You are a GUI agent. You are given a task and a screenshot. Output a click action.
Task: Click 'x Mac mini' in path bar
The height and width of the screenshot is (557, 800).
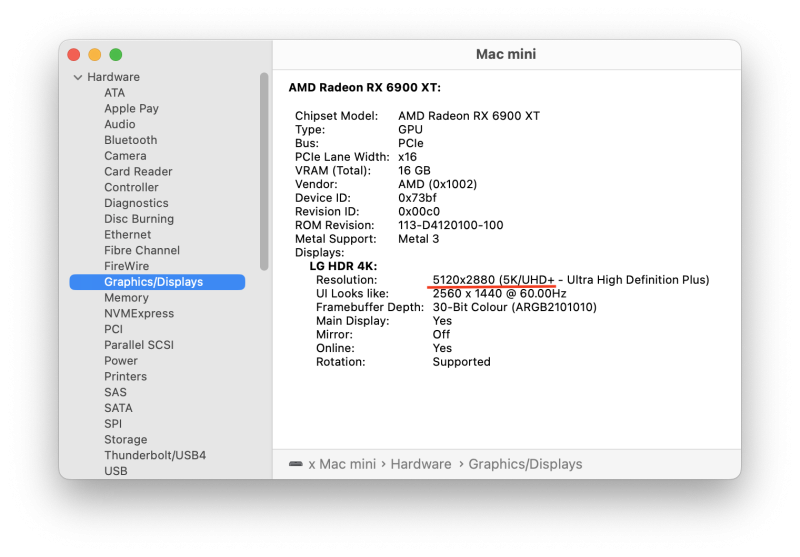click(x=342, y=464)
